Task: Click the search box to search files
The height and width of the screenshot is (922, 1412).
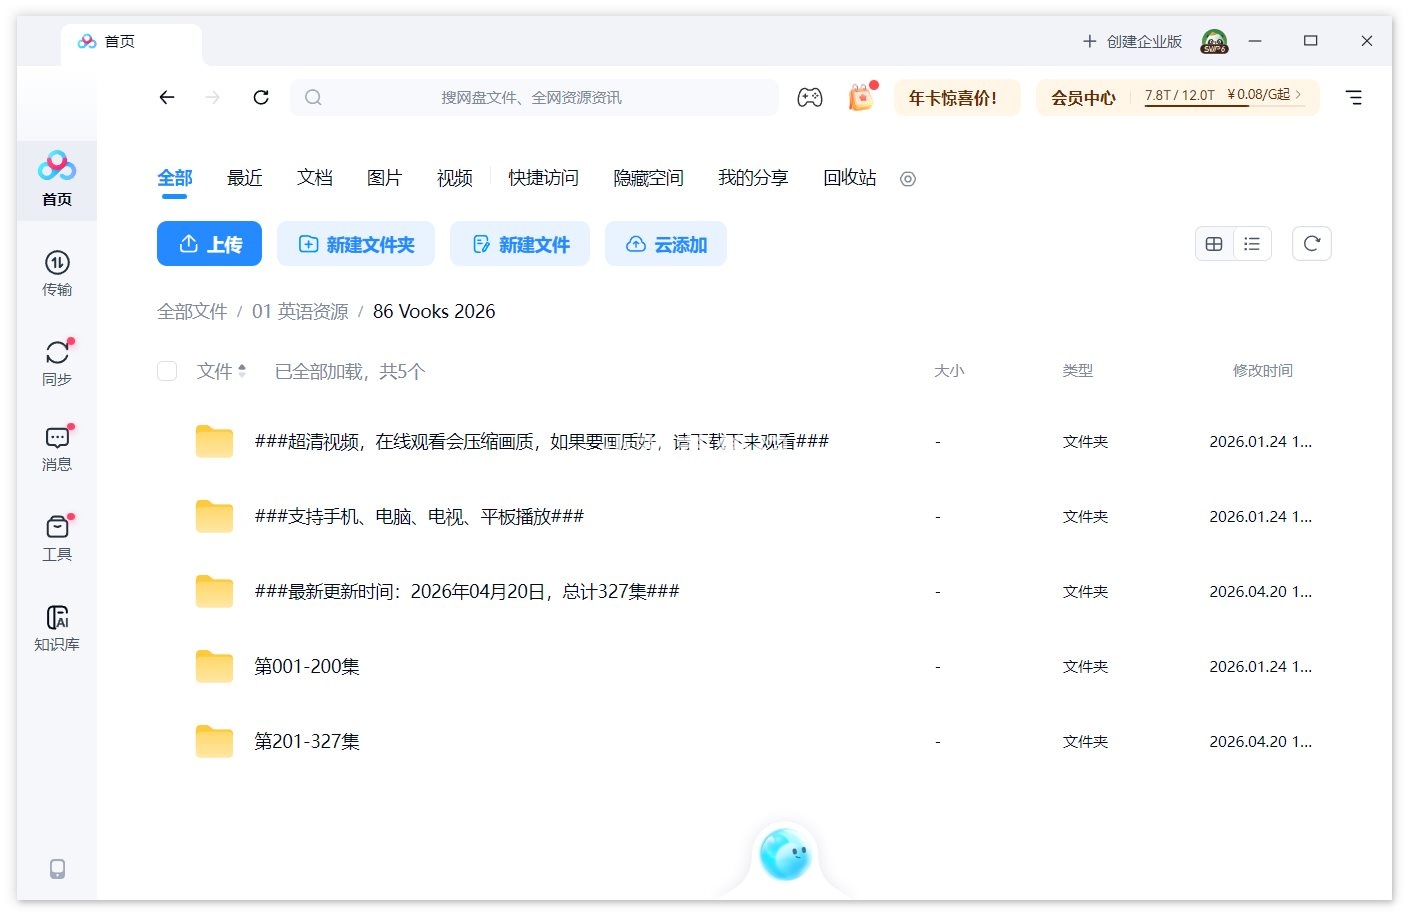Action: (535, 97)
